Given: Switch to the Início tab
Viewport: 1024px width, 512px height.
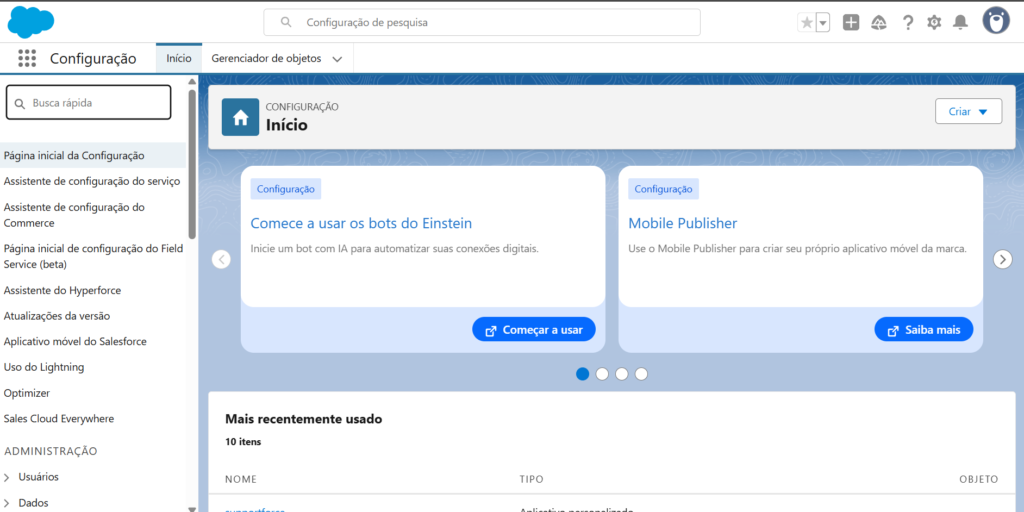Looking at the screenshot, I should point(179,58).
